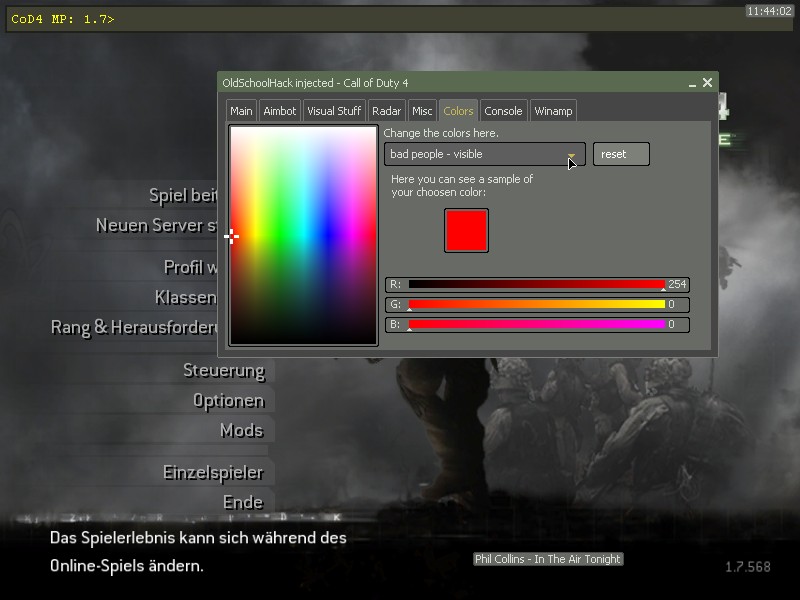Click the CoD4 MP console input line
800x600 pixels.
(400, 19)
